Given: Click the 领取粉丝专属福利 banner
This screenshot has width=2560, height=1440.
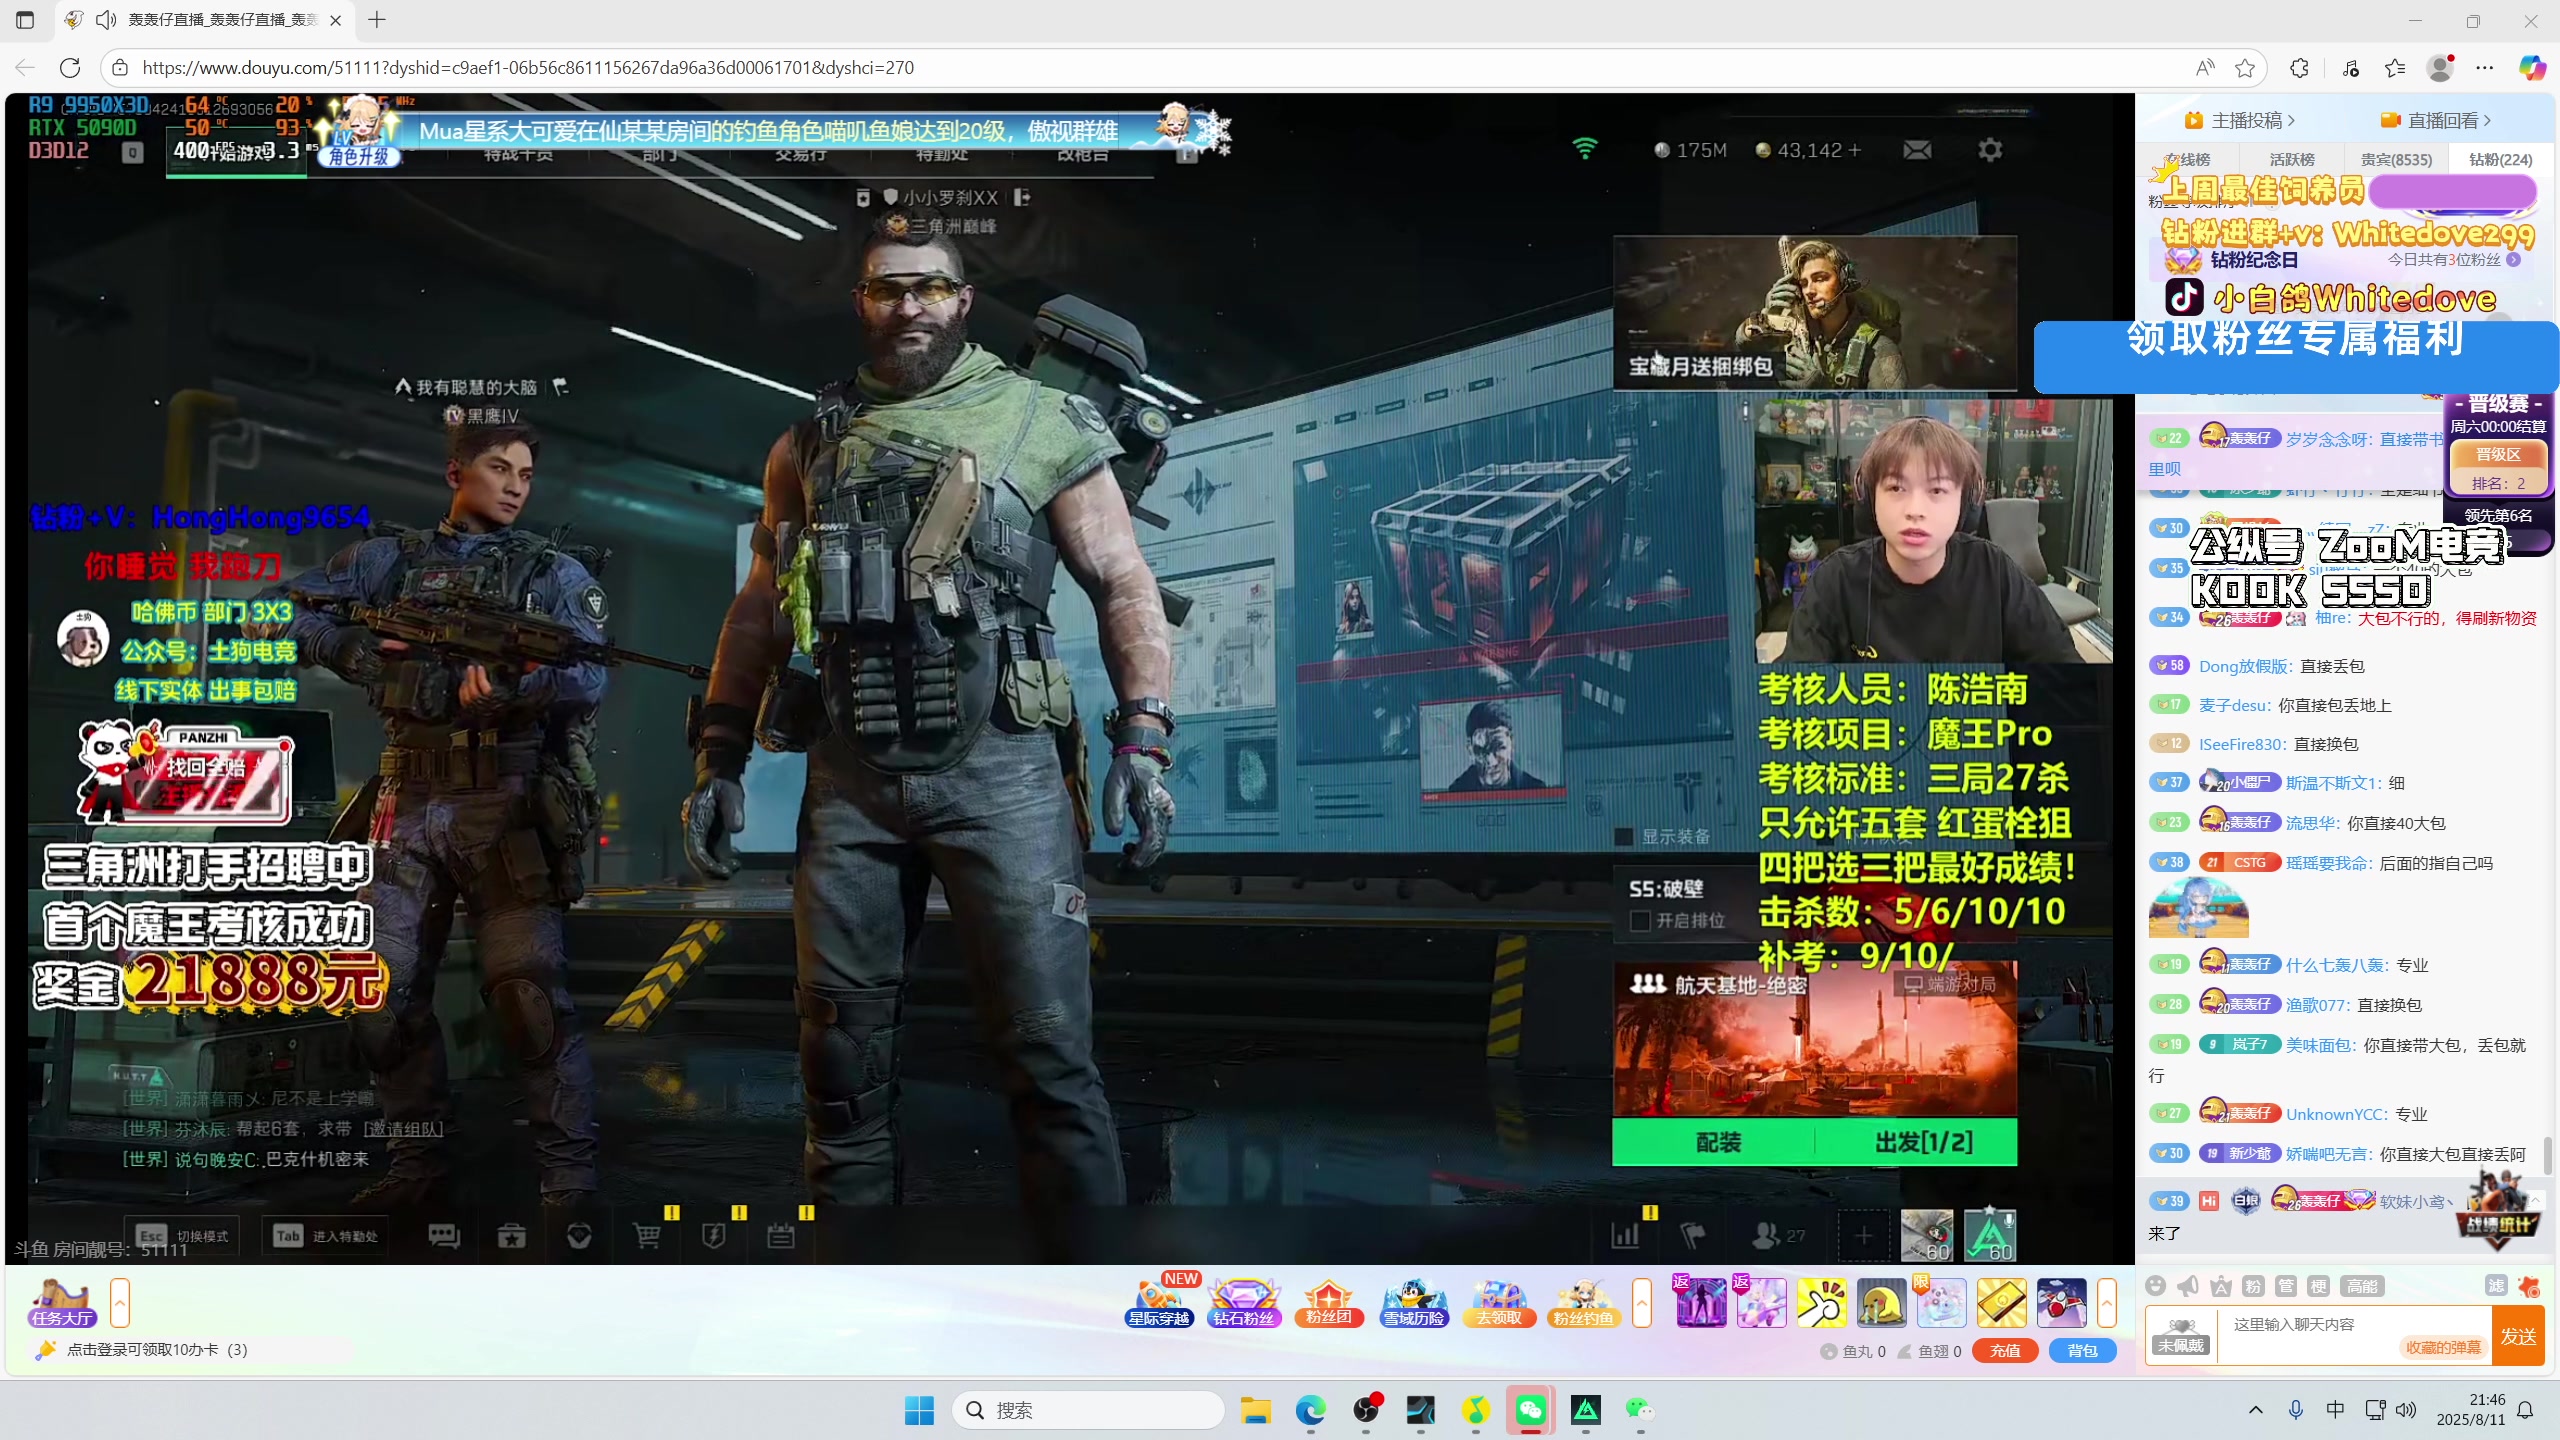Looking at the screenshot, I should (2296, 356).
